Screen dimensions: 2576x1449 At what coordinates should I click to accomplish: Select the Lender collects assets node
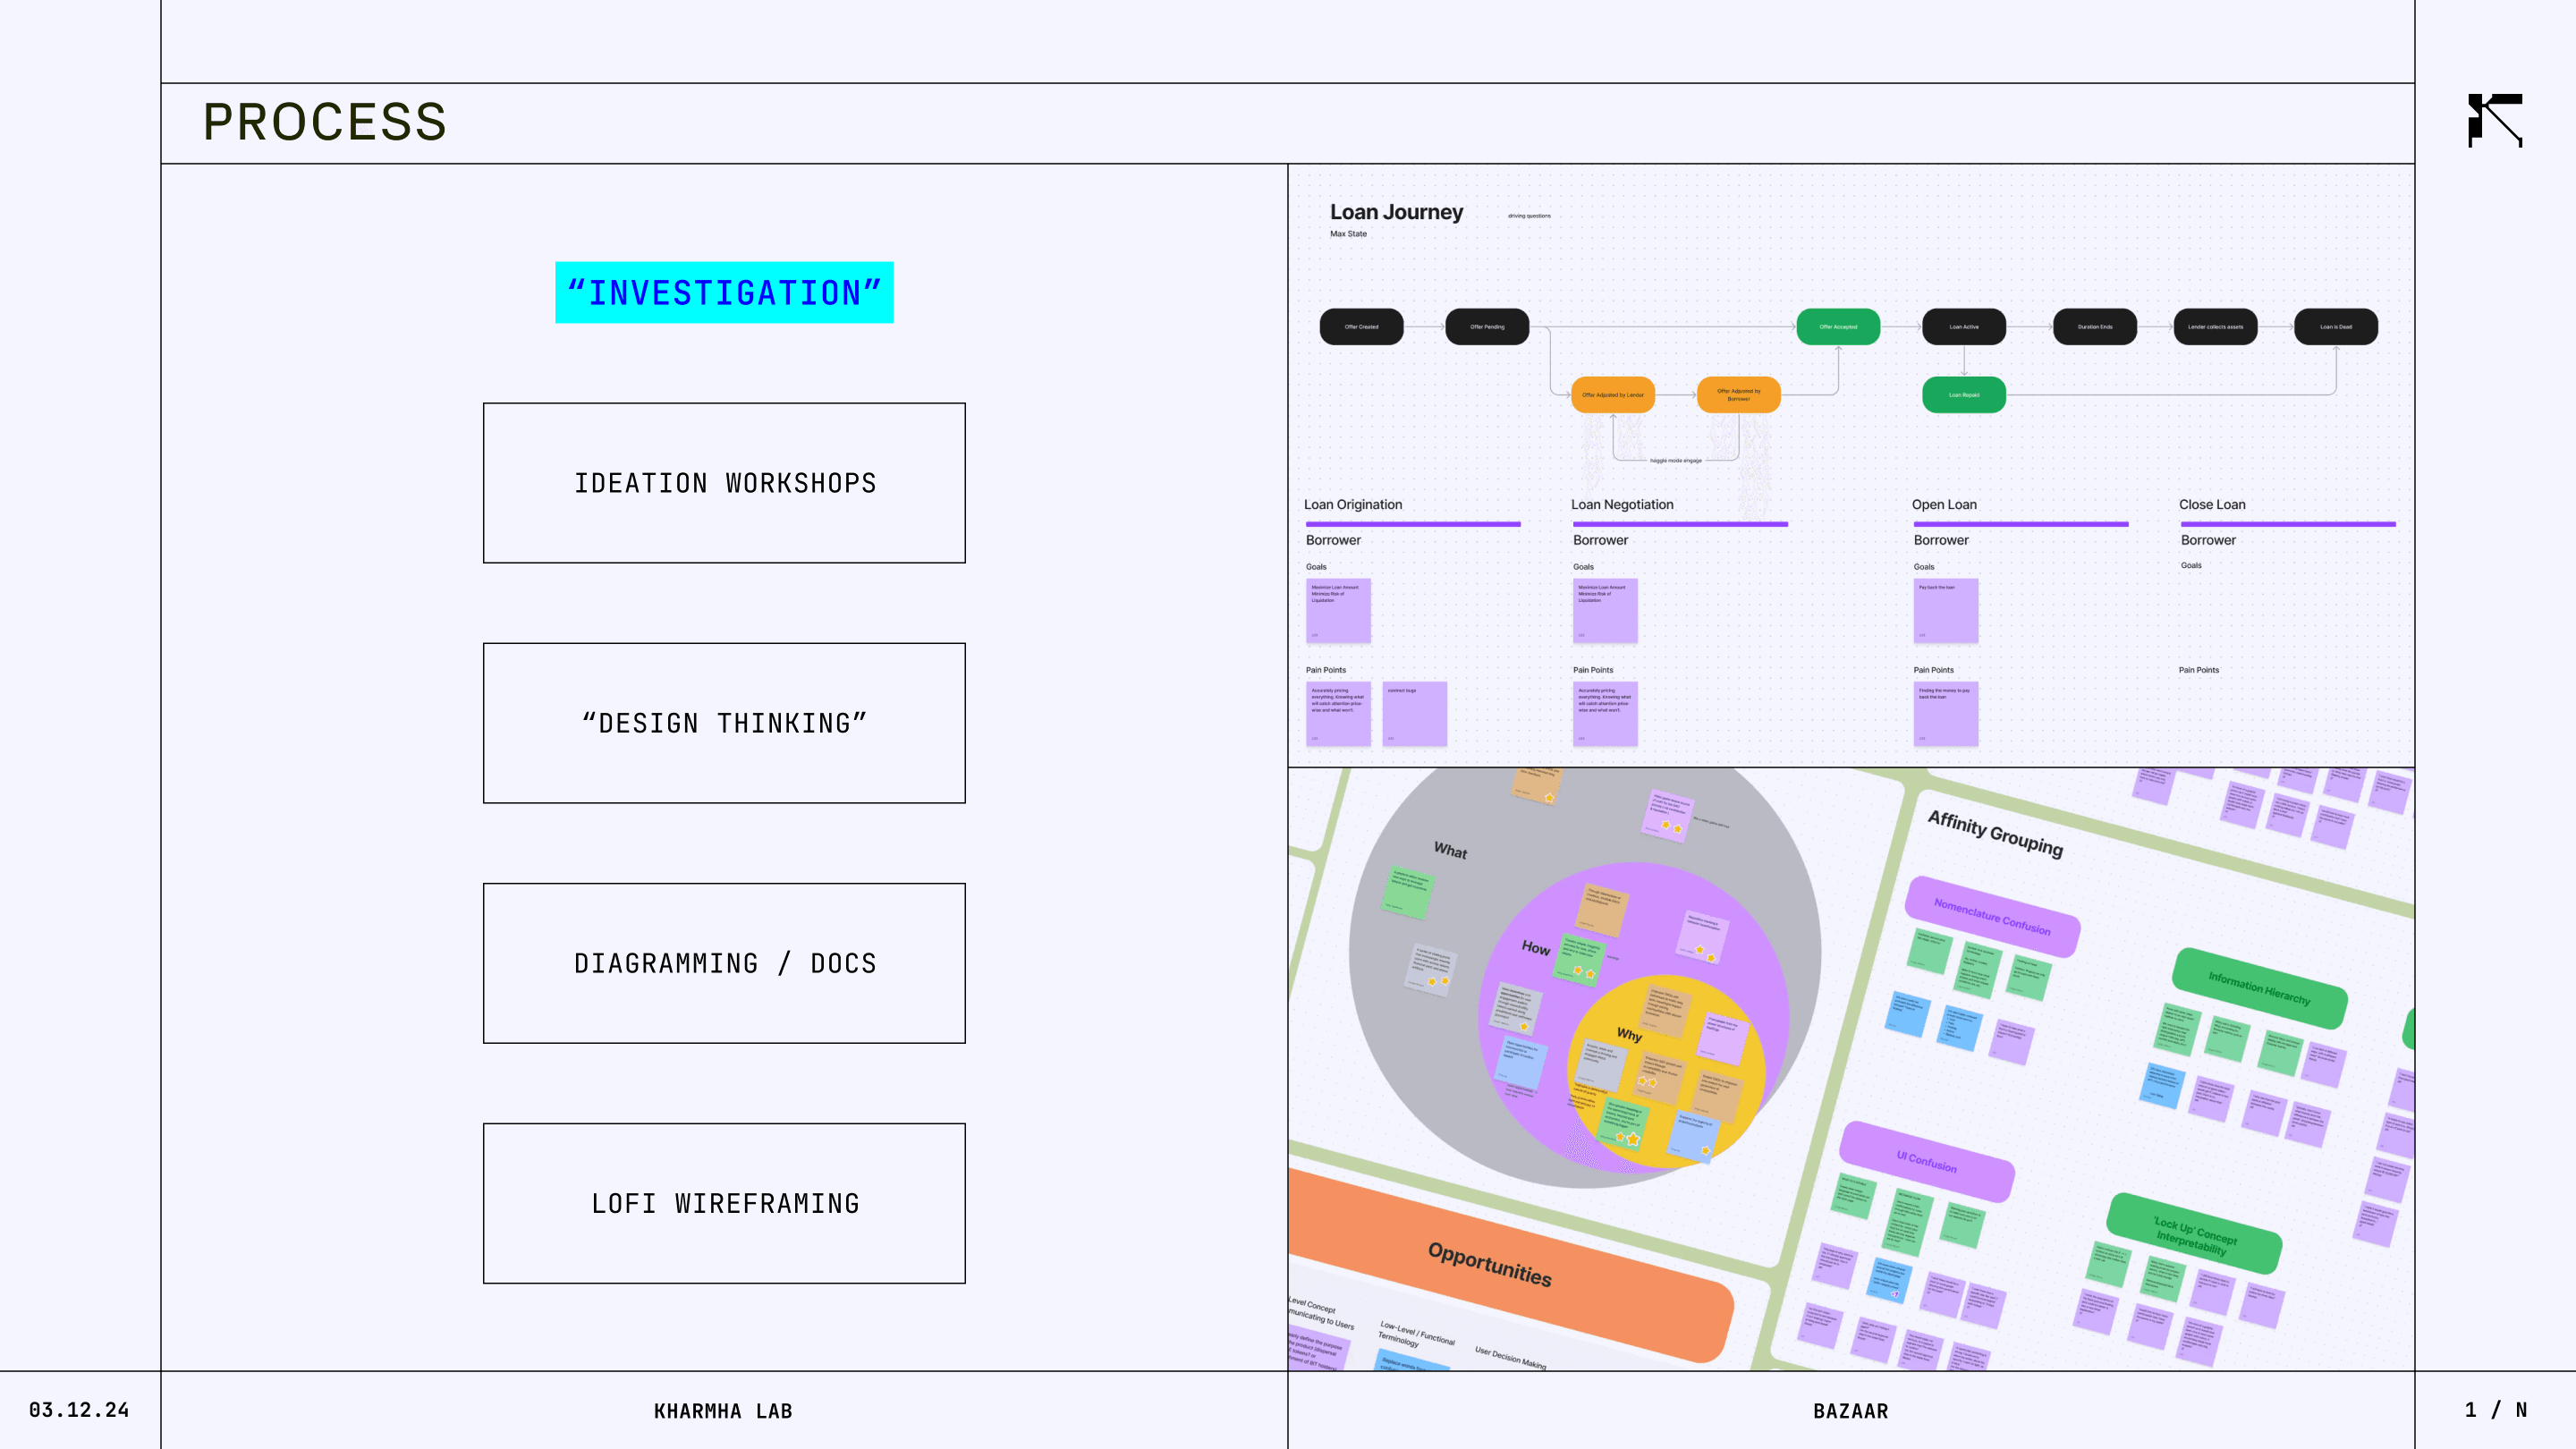point(2215,327)
